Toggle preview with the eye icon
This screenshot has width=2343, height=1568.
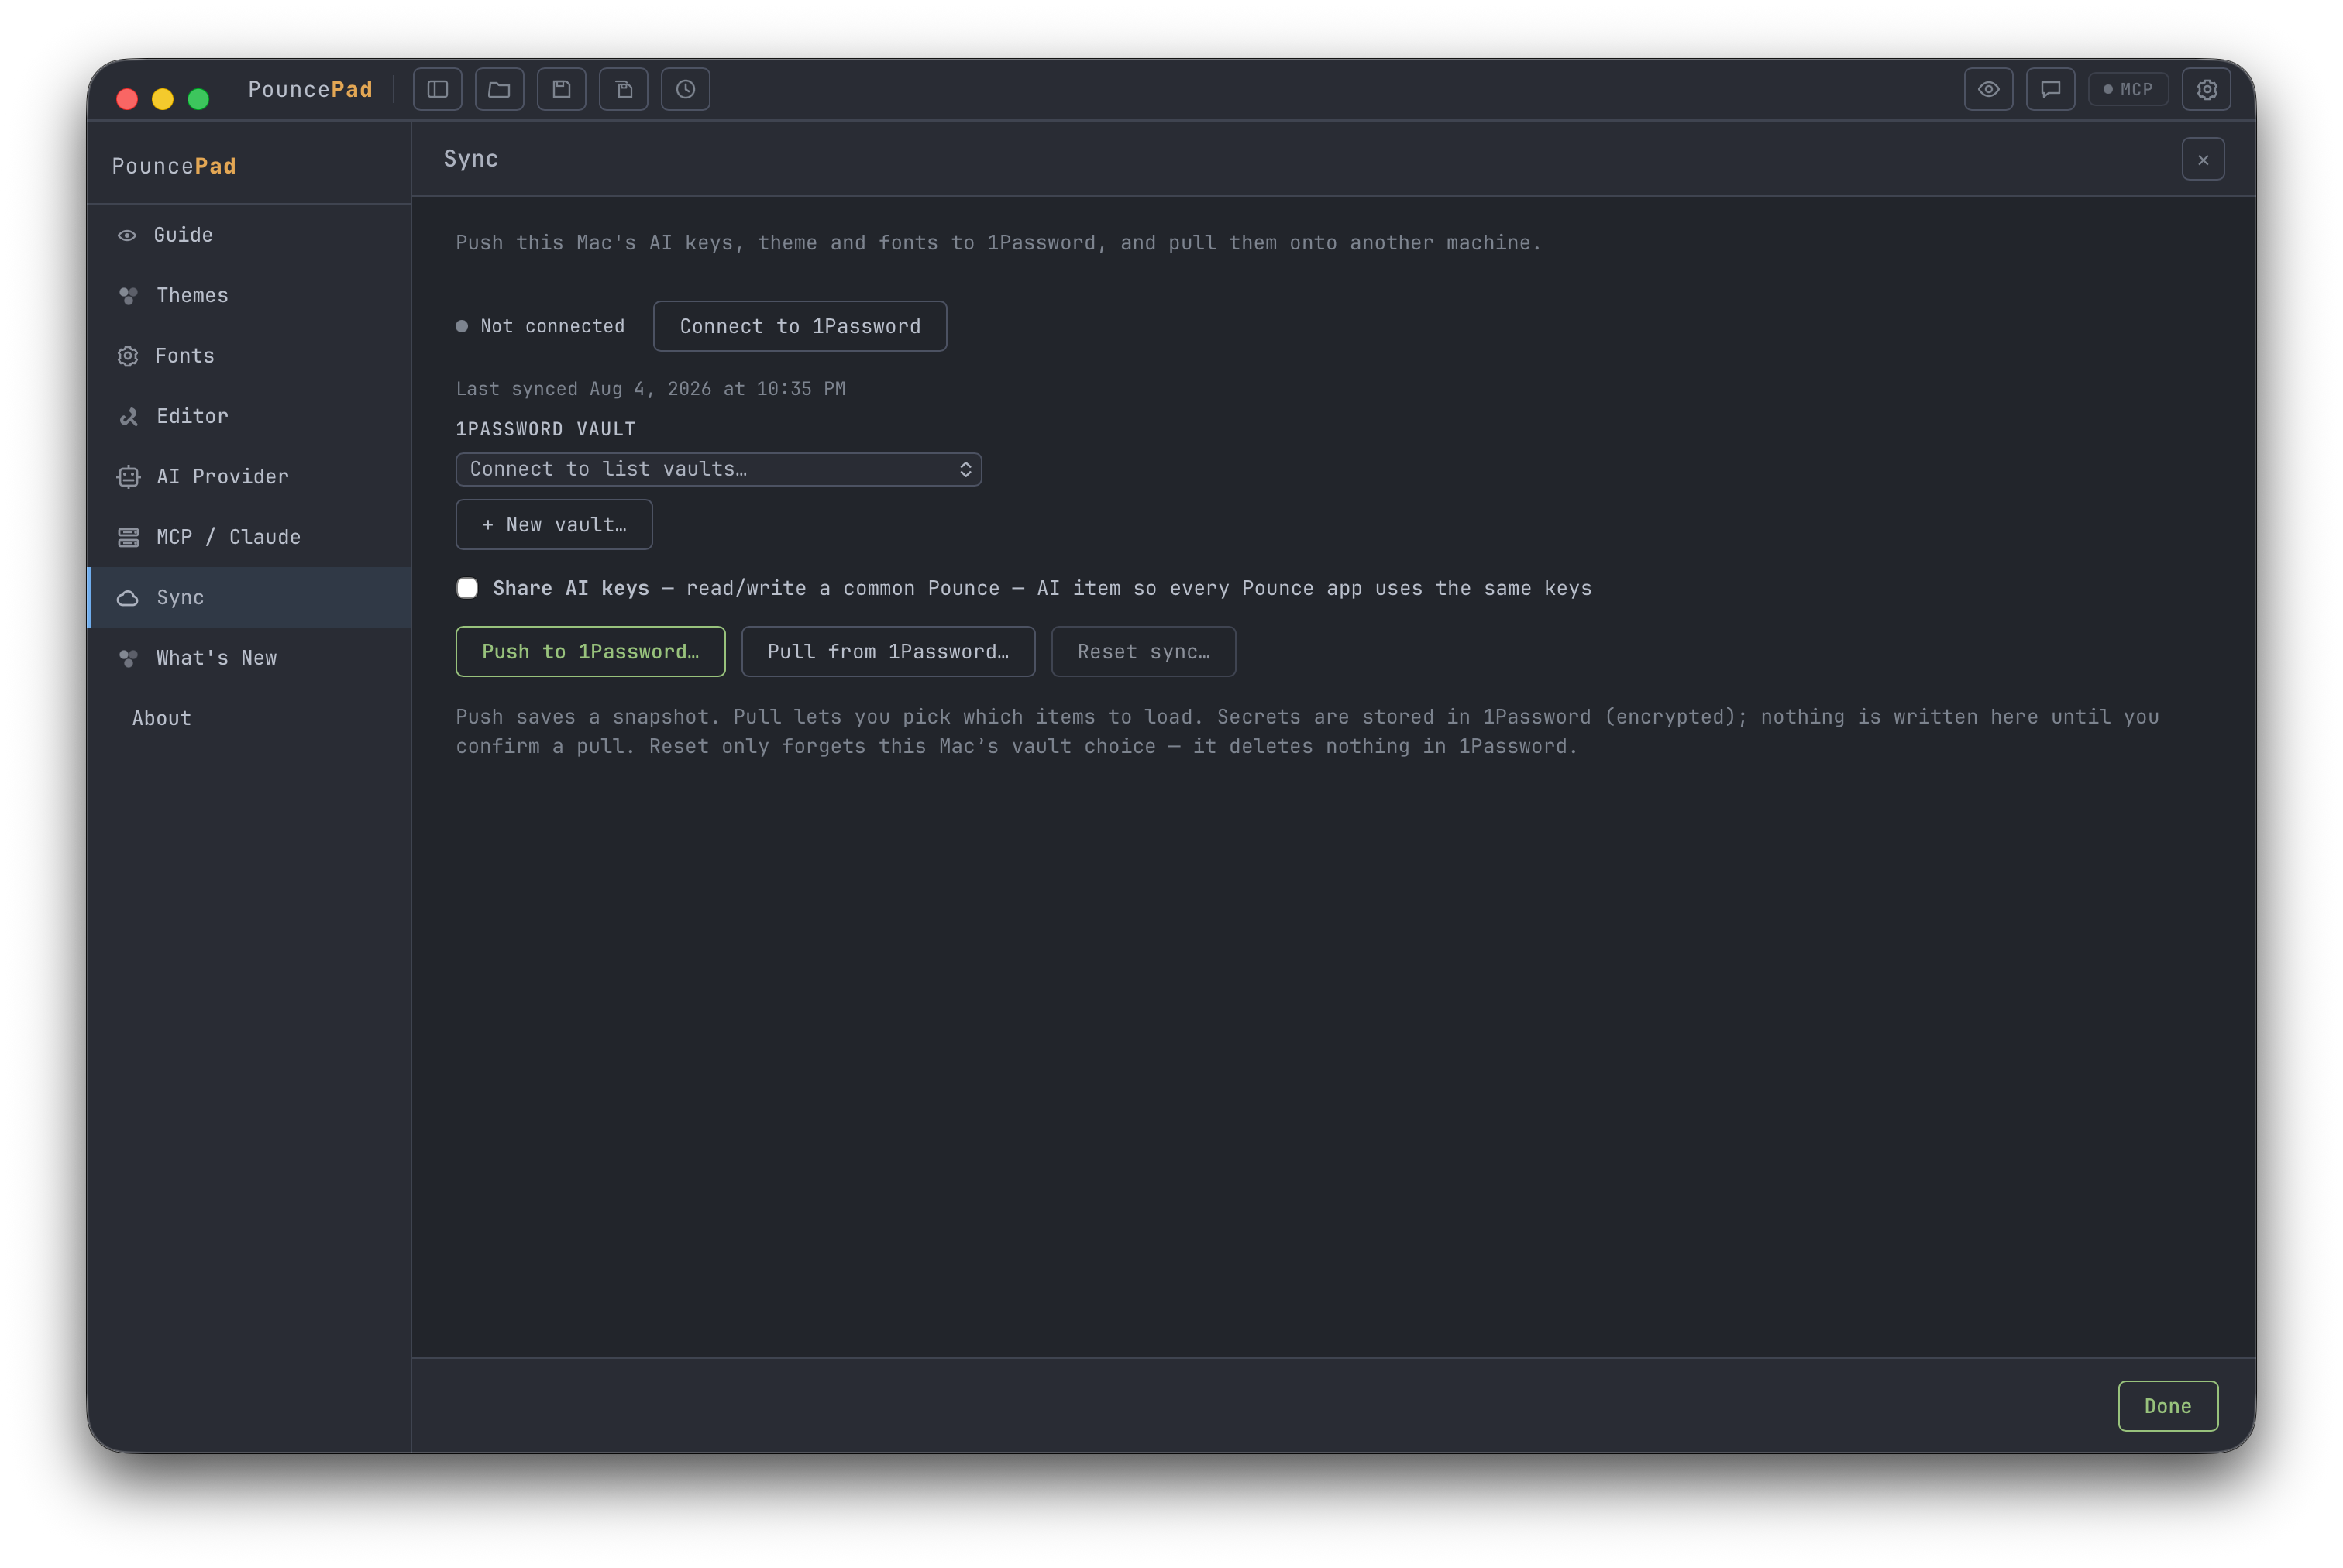1988,89
